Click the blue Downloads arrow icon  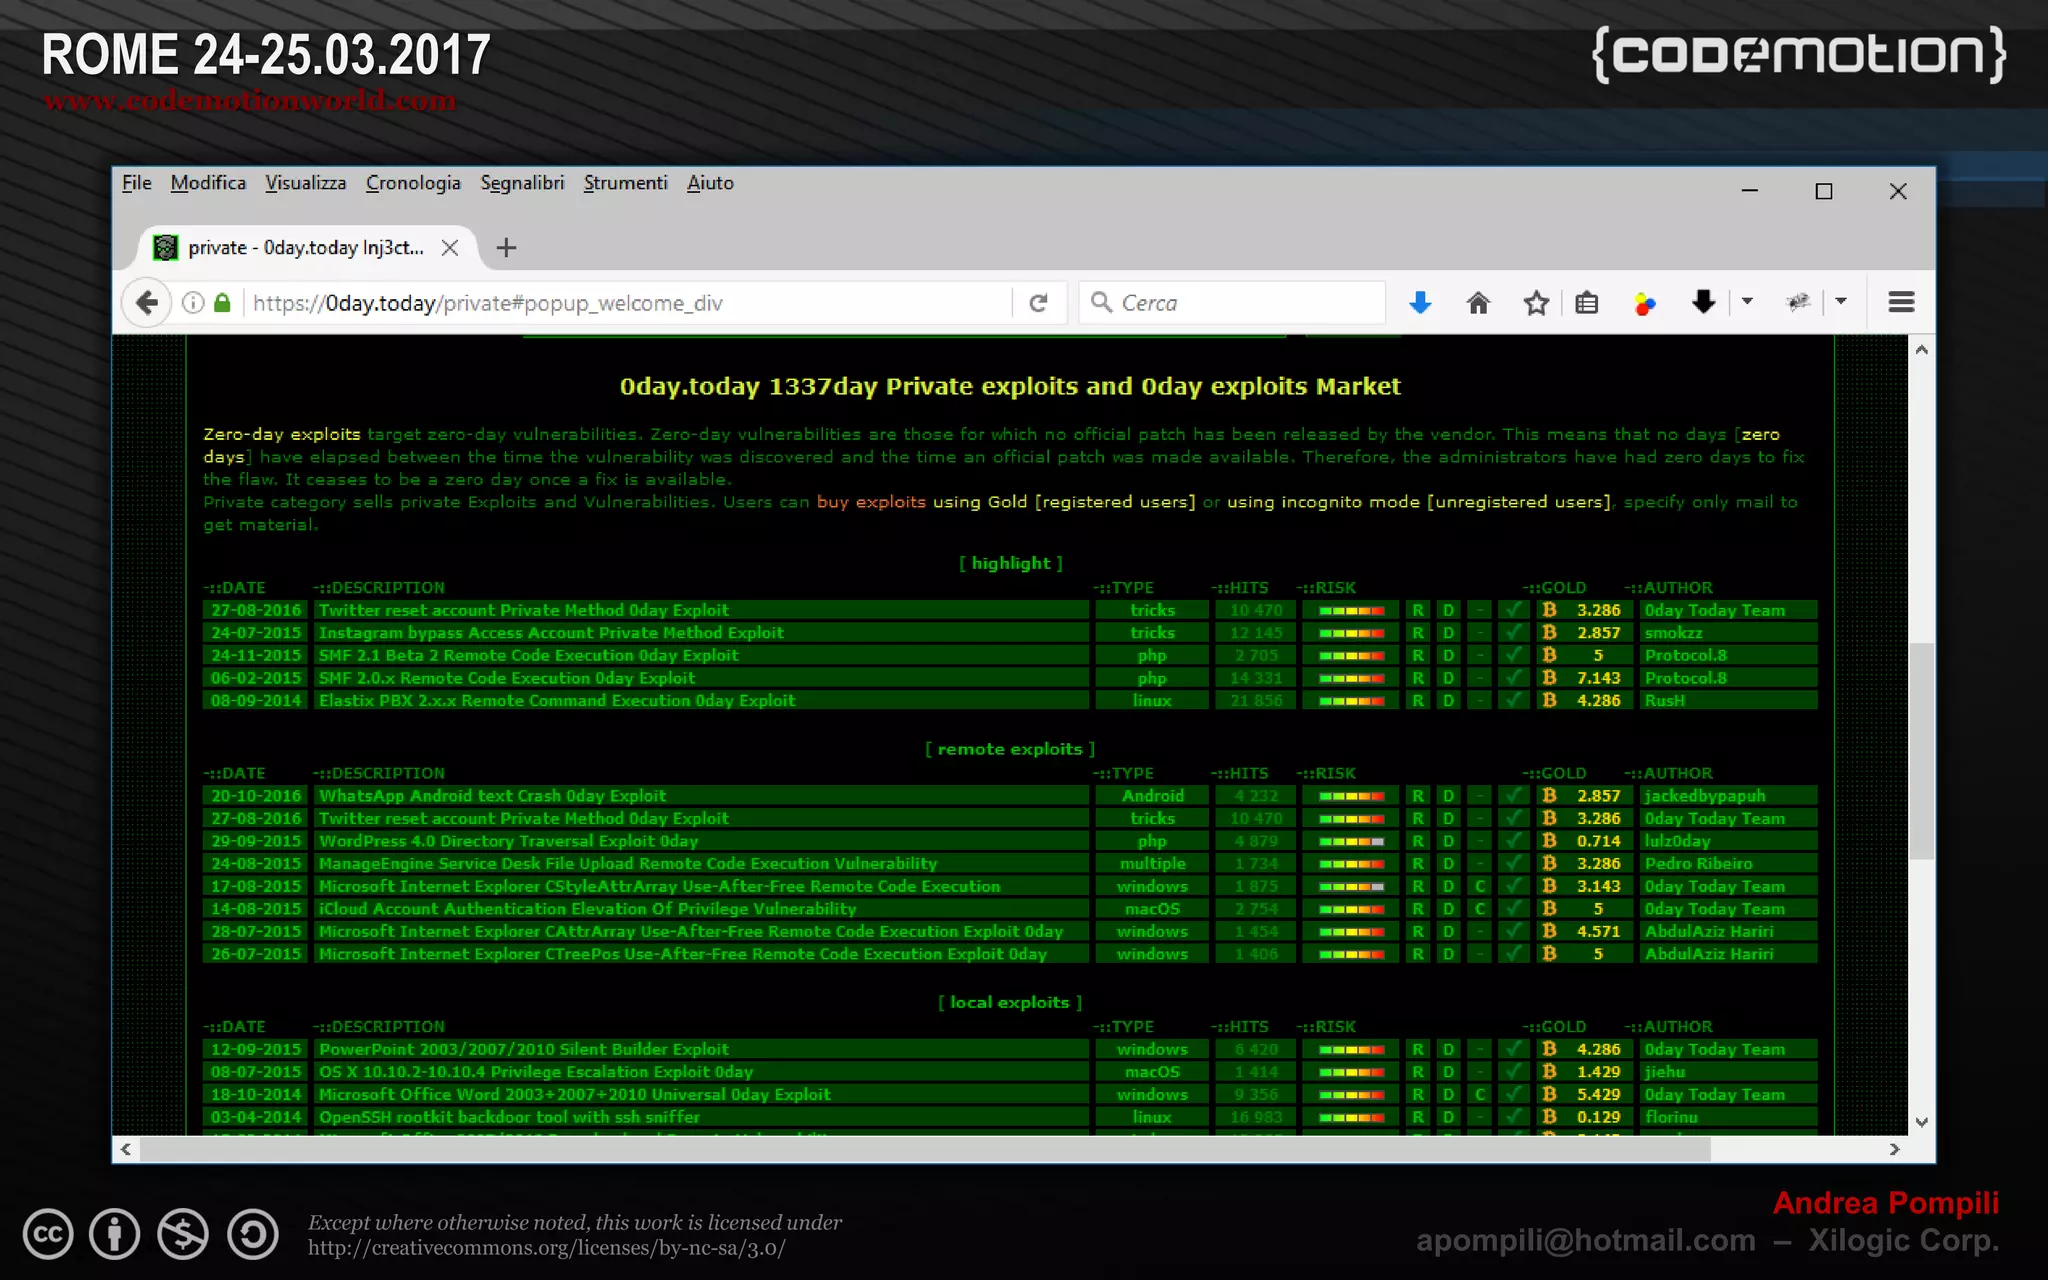click(x=1419, y=303)
